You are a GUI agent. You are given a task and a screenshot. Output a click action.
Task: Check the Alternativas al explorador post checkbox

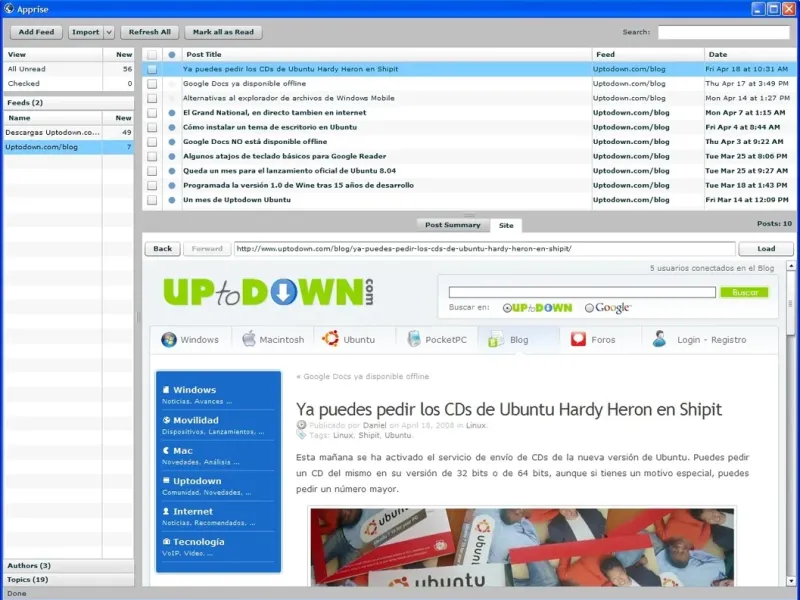[152, 98]
